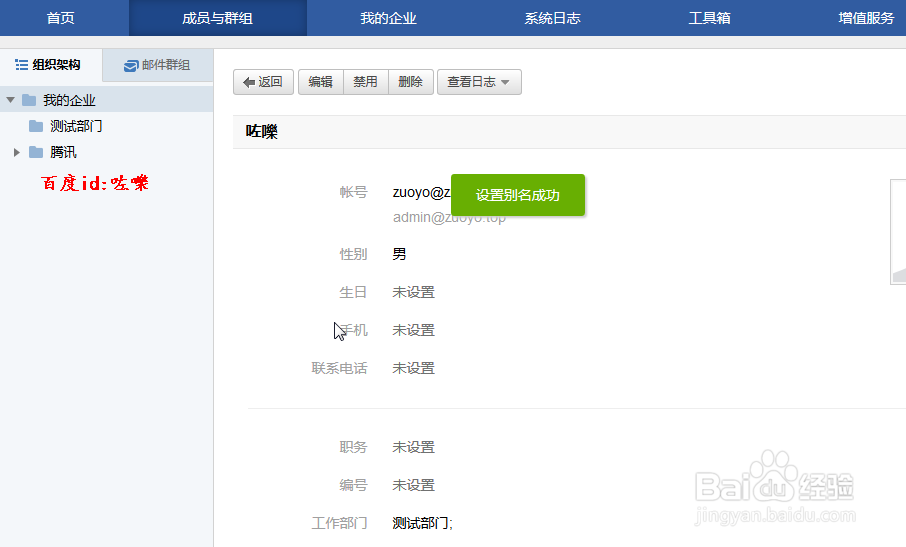
Task: Click the 组织架构 list icon
Action: [21, 65]
